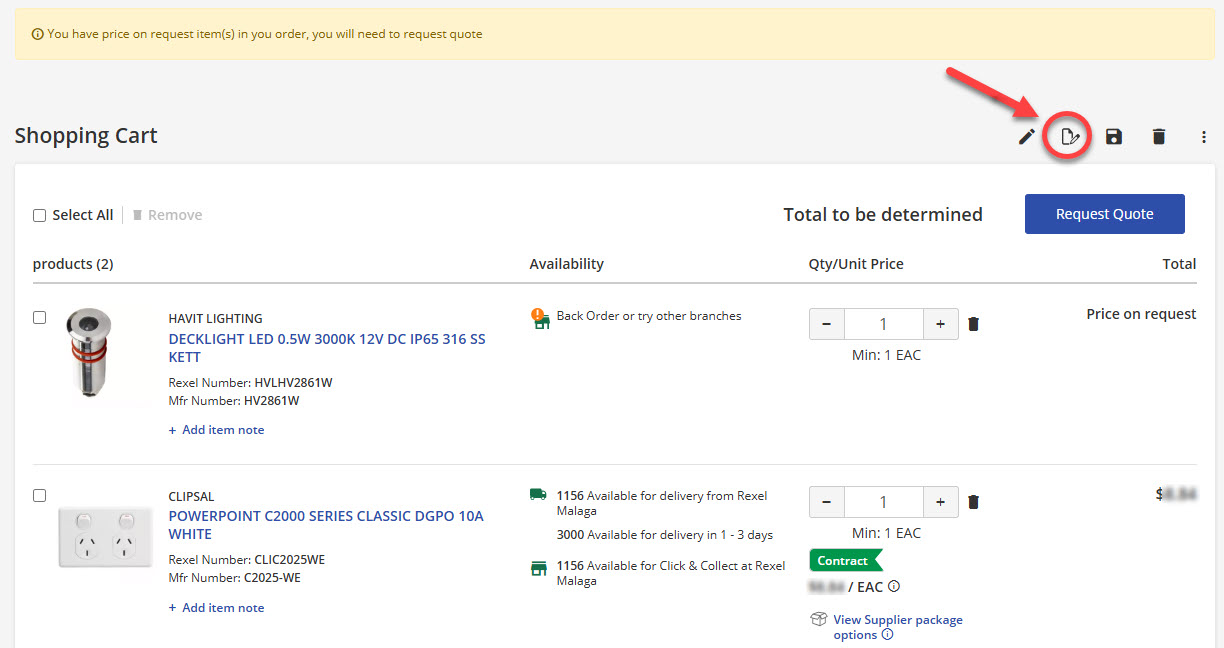Open the three-dot more options menu
The height and width of the screenshot is (648, 1224).
pos(1203,137)
